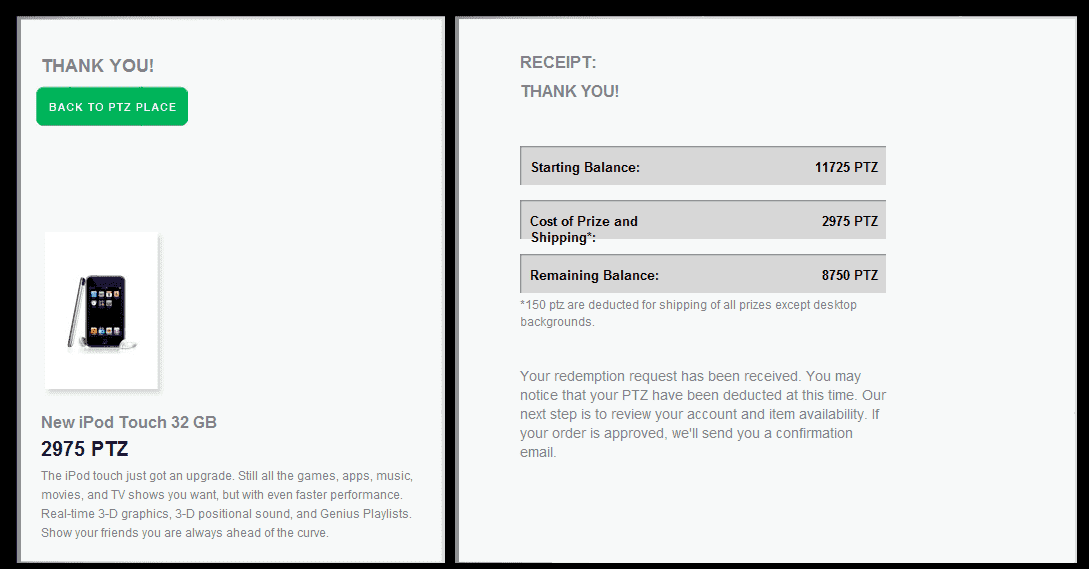The width and height of the screenshot is (1089, 569).
Task: Click the THANK YOU heading below RECEIPT
Action: pyautogui.click(x=570, y=92)
